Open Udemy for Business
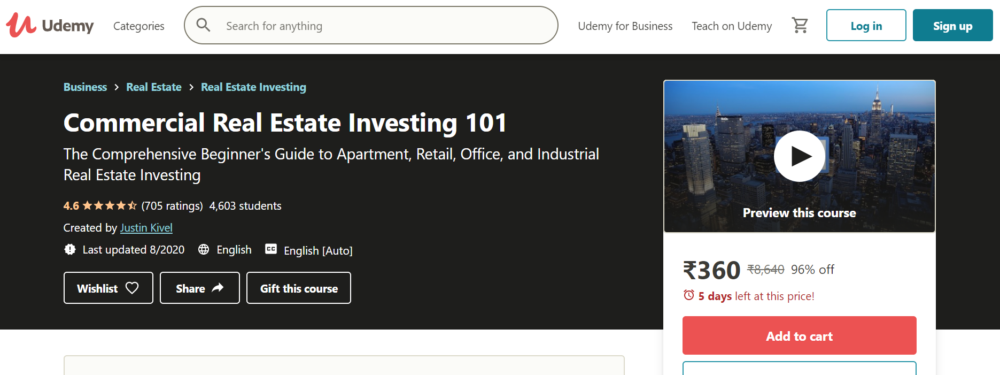The image size is (1000, 375). (625, 26)
